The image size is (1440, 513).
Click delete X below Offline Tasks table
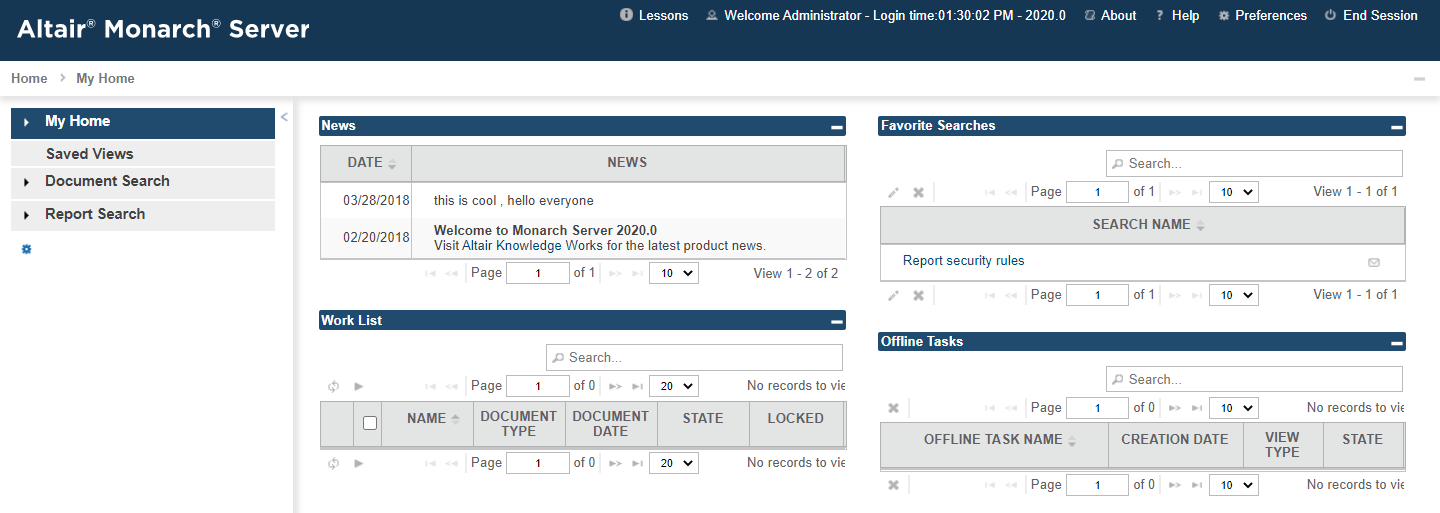pyautogui.click(x=894, y=485)
